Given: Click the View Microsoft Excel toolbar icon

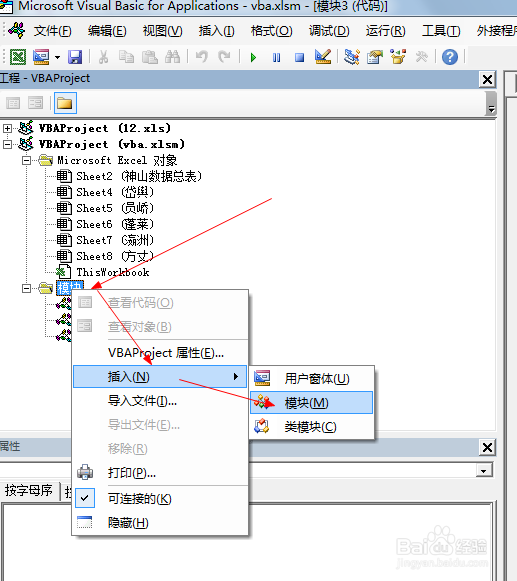Looking at the screenshot, I should tap(18, 57).
